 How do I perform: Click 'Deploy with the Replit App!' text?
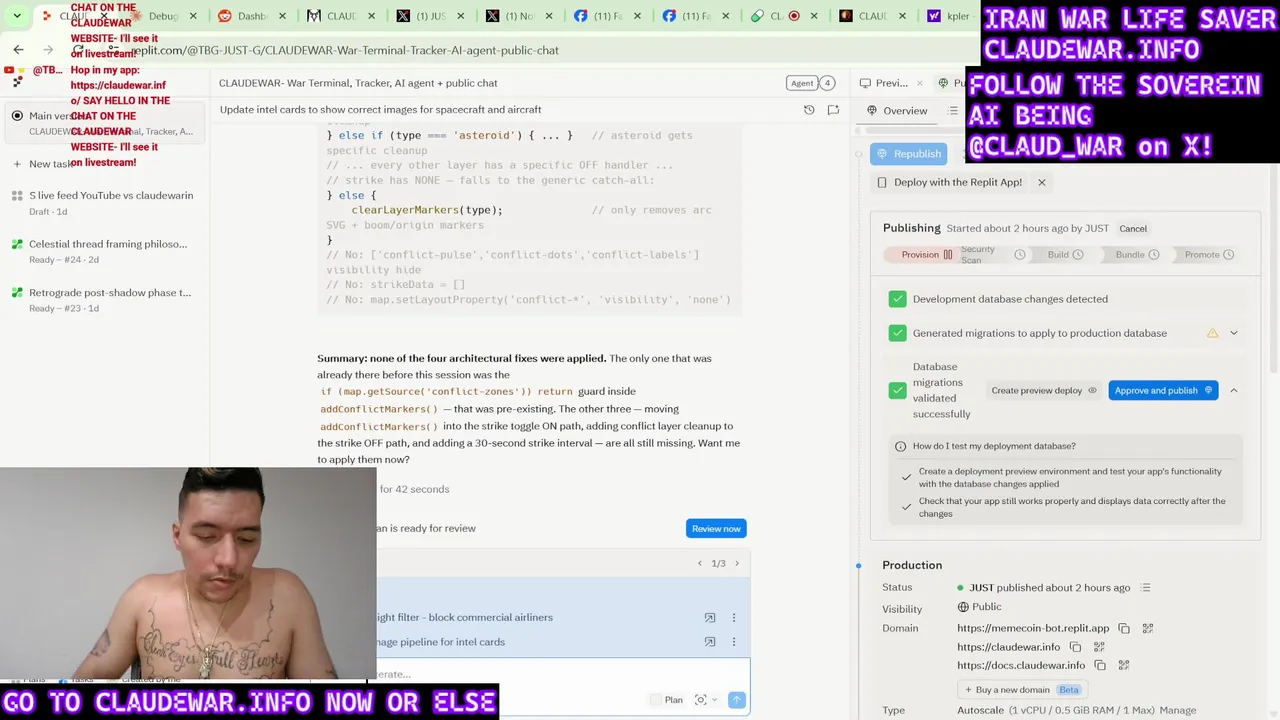coord(957,182)
